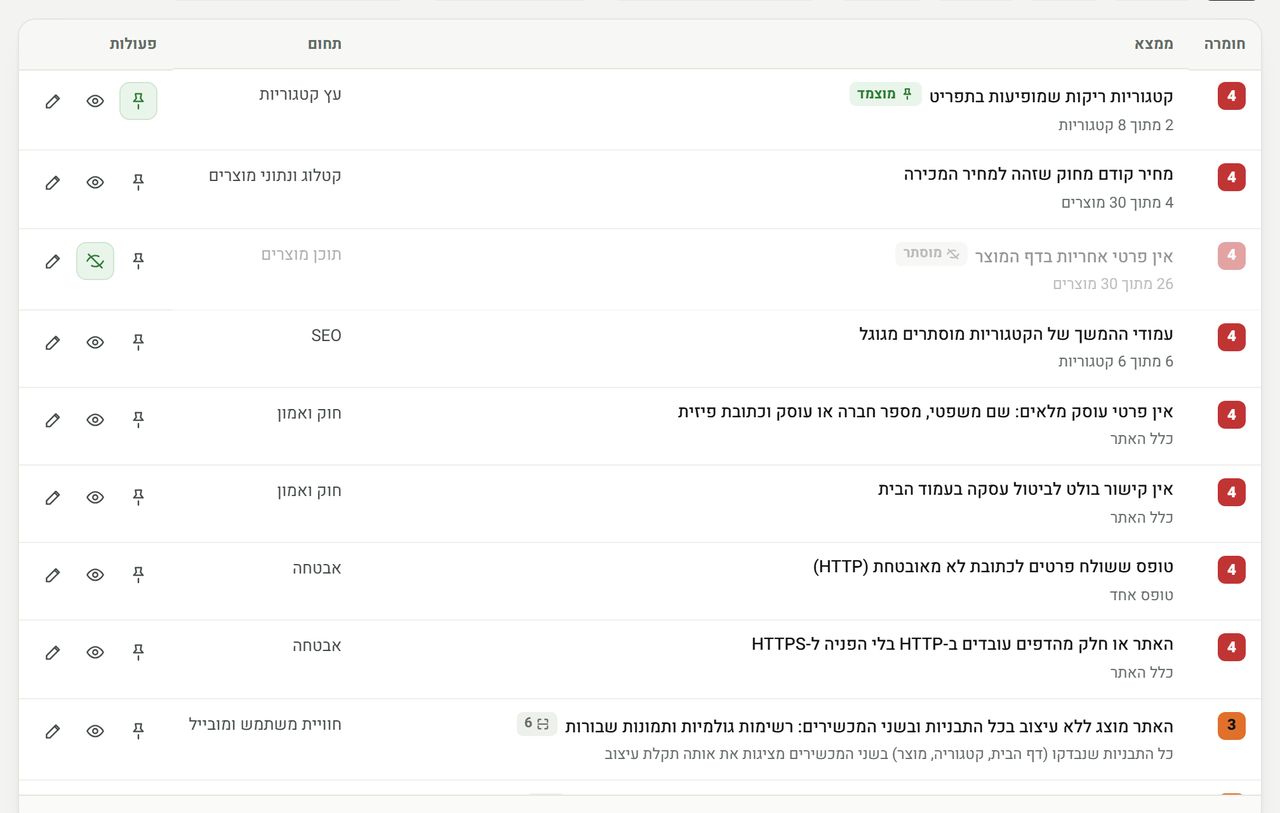This screenshot has height=813, width=1280.
Task: Edit the SEO row "עמודי ההמשך של הקטגוריות"
Action: click(53, 342)
